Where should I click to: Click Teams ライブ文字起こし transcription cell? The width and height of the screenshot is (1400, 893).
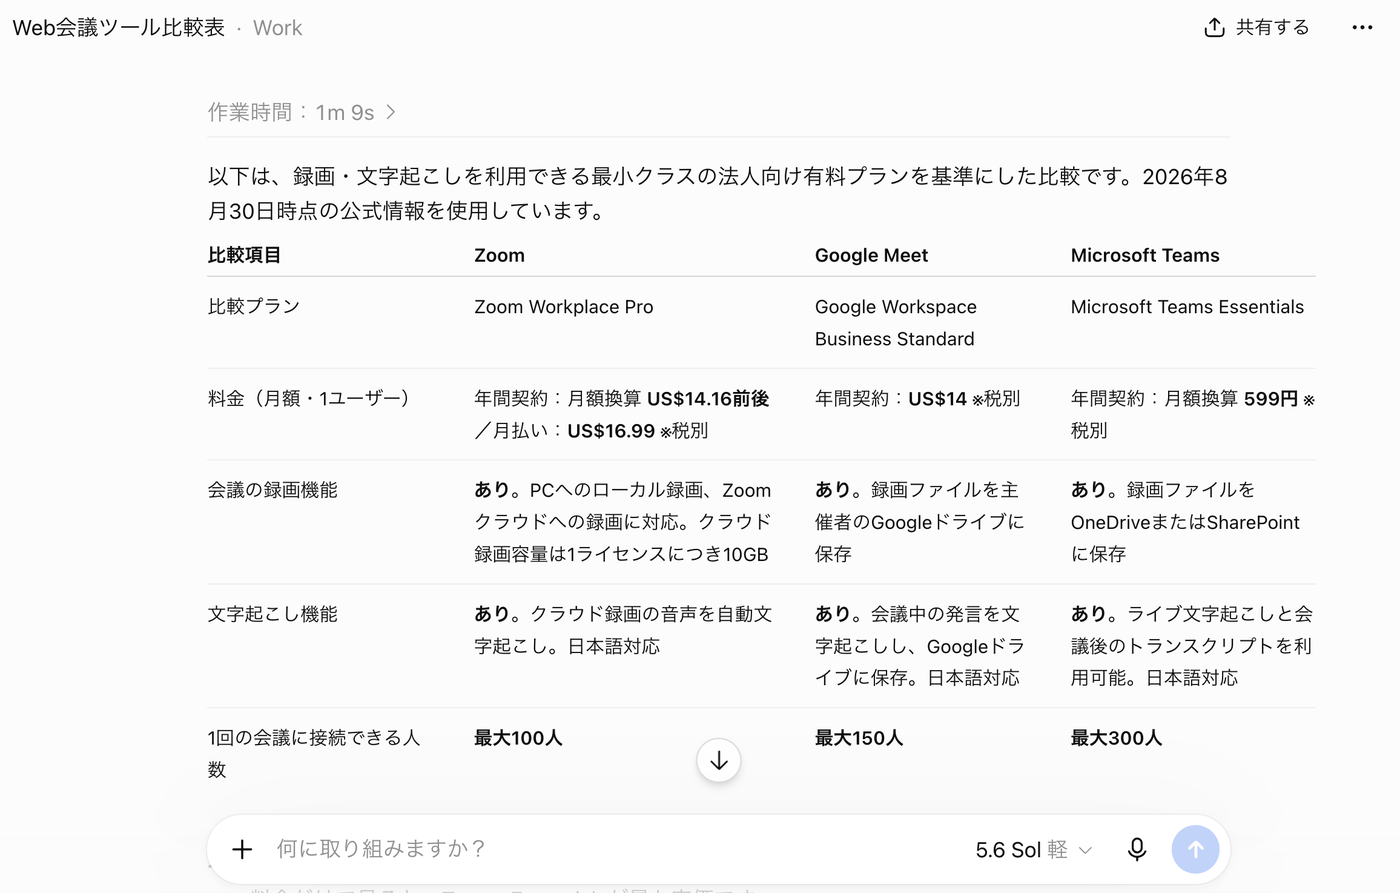[x=1192, y=646]
